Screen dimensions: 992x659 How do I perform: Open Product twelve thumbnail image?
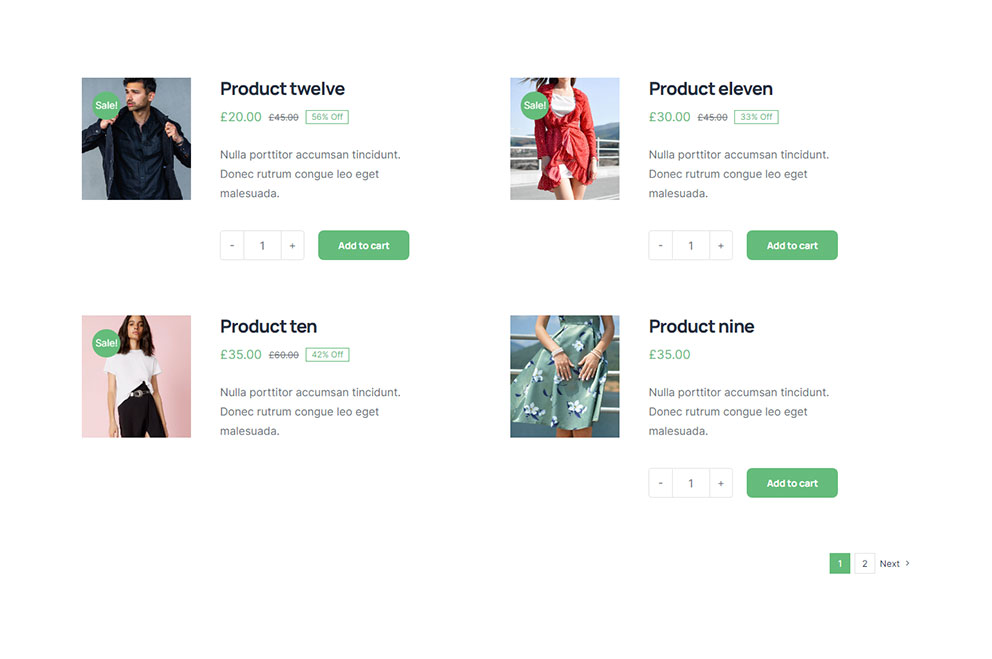136,139
